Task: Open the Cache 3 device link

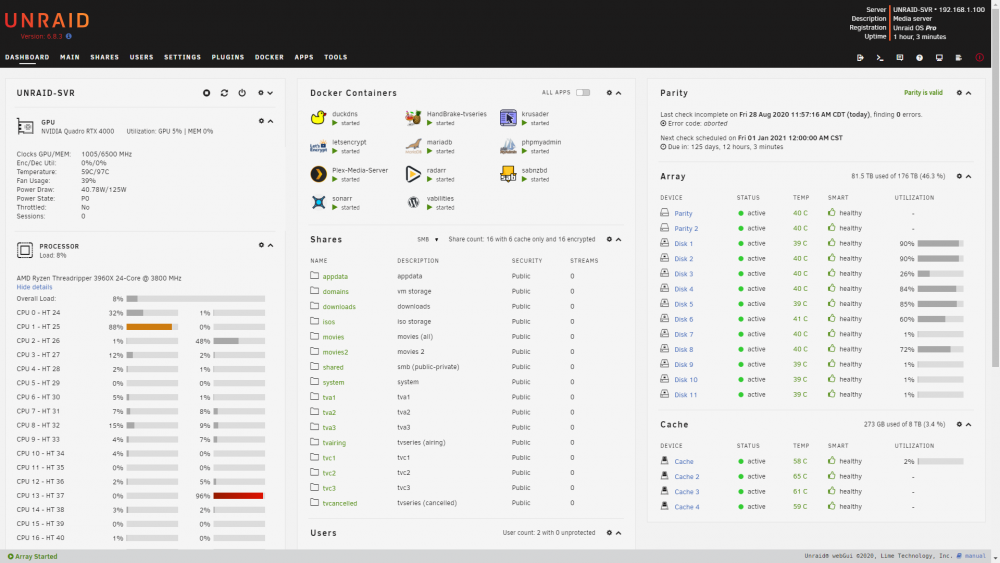Action: (687, 492)
